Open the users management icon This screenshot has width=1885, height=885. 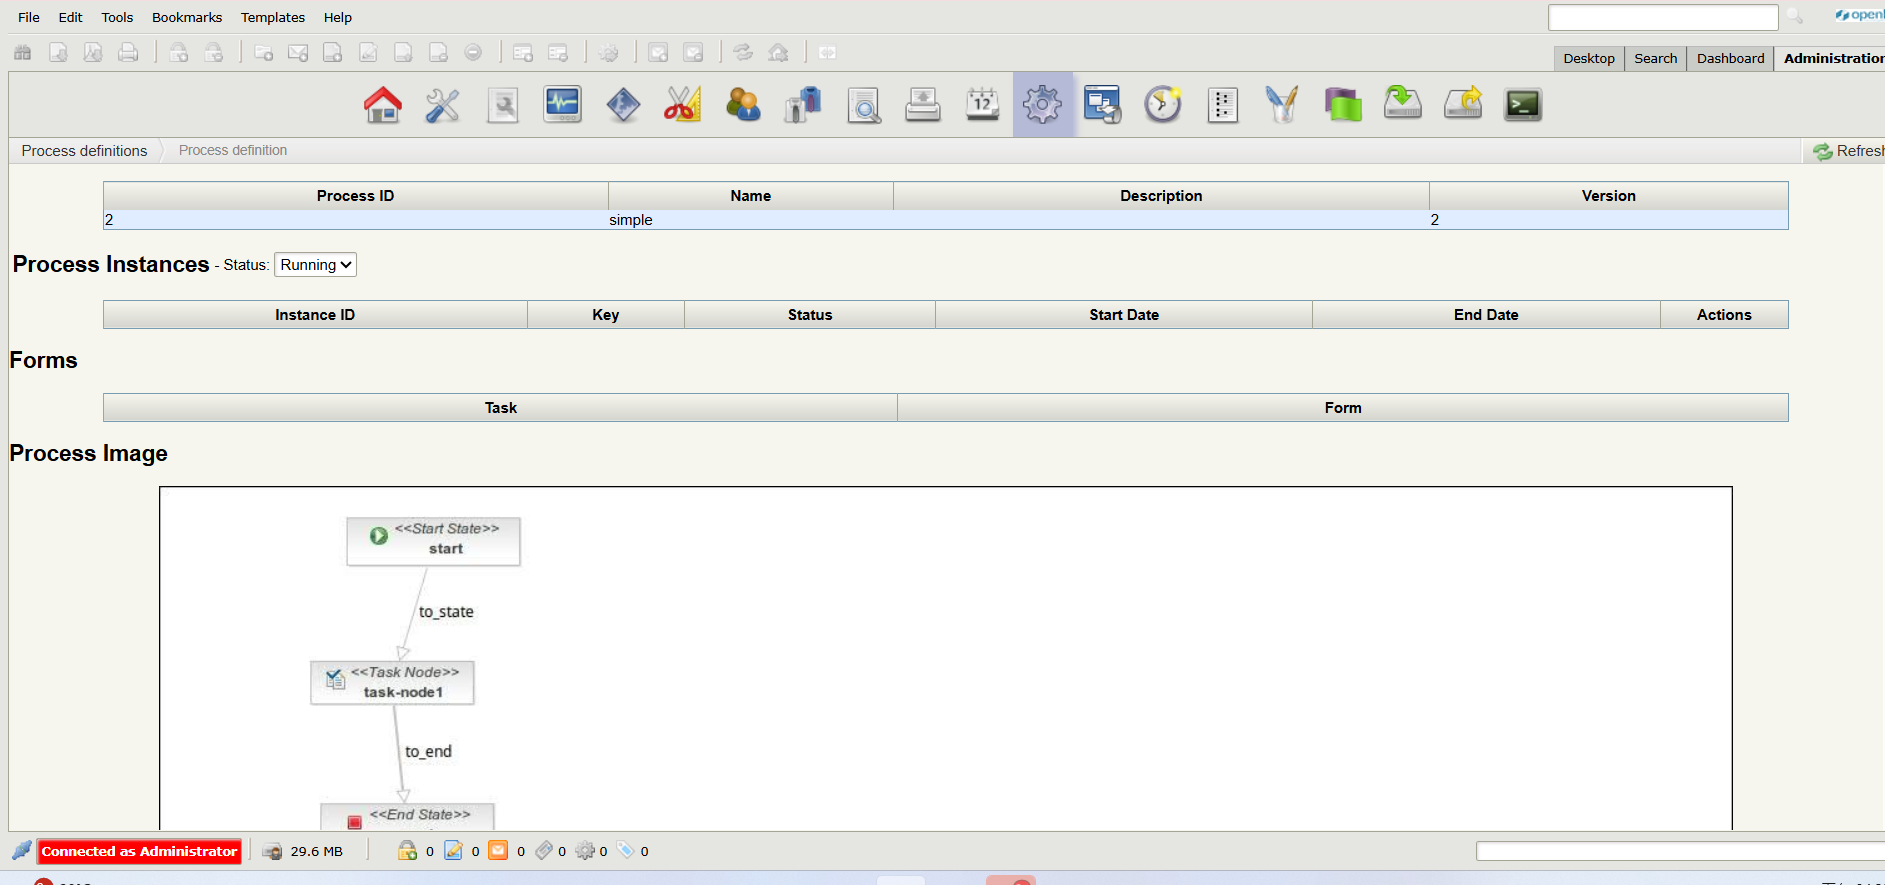pyautogui.click(x=743, y=105)
